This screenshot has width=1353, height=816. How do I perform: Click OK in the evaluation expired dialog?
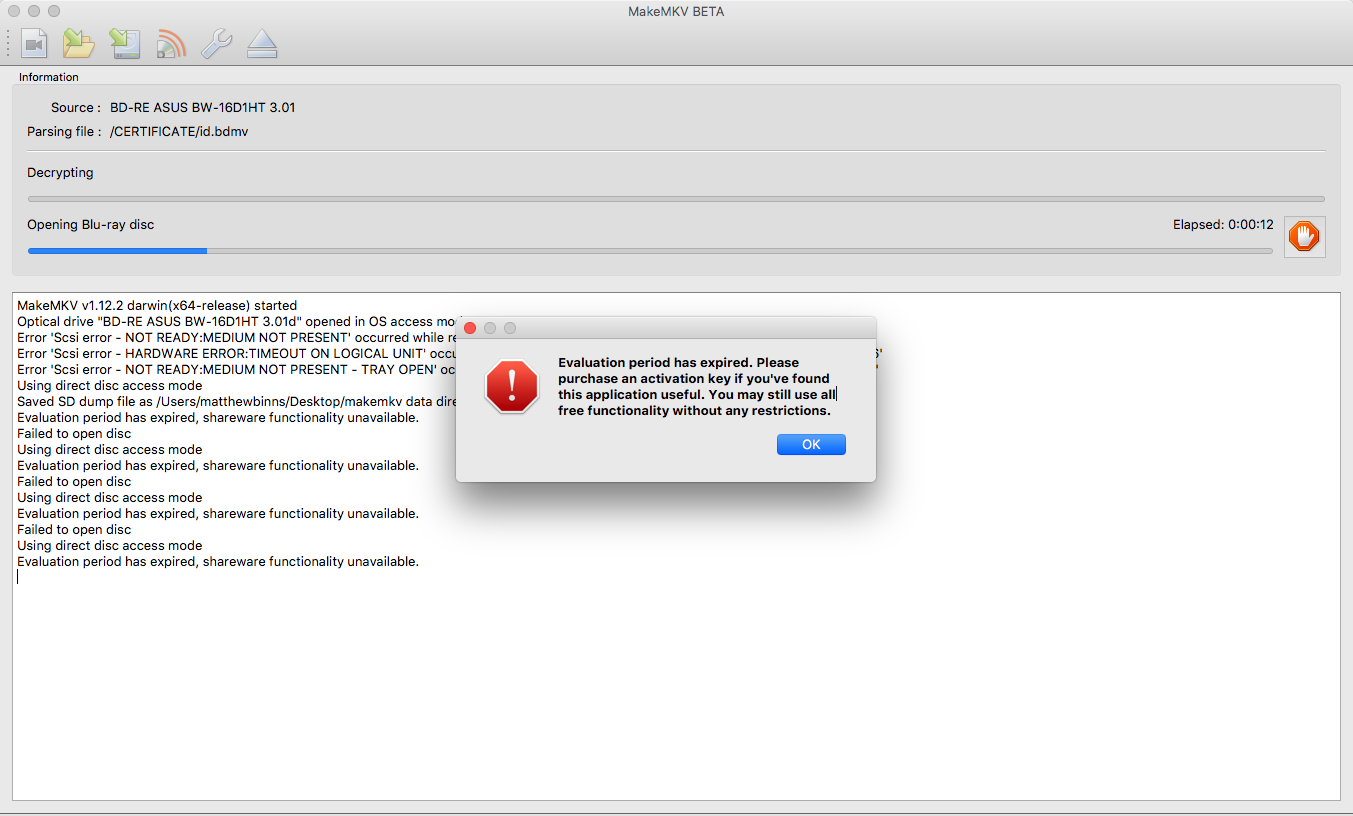pyautogui.click(x=811, y=444)
